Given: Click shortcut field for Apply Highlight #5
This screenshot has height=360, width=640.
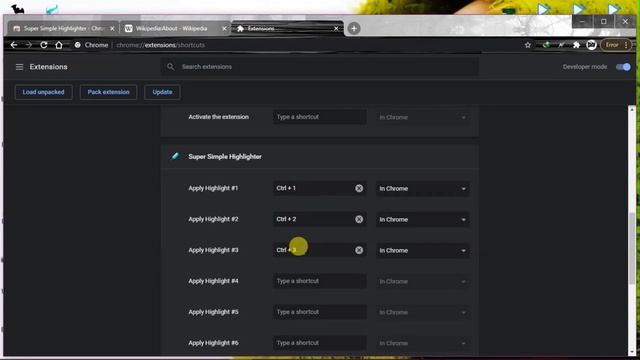Looking at the screenshot, I should pos(320,312).
